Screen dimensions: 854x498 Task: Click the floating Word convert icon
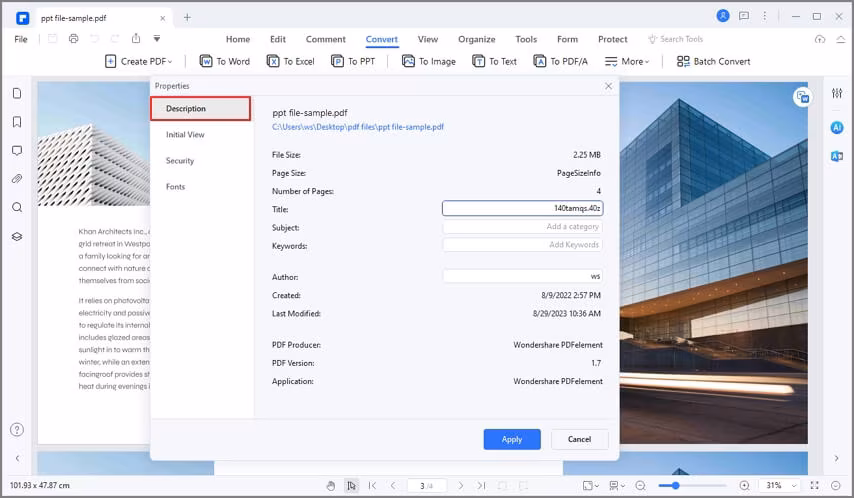tap(802, 97)
